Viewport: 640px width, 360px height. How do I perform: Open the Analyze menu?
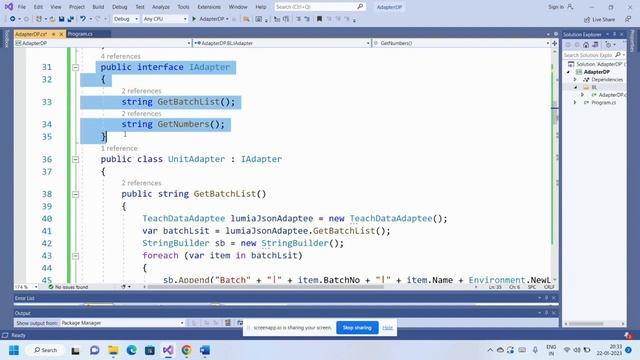tap(161, 7)
